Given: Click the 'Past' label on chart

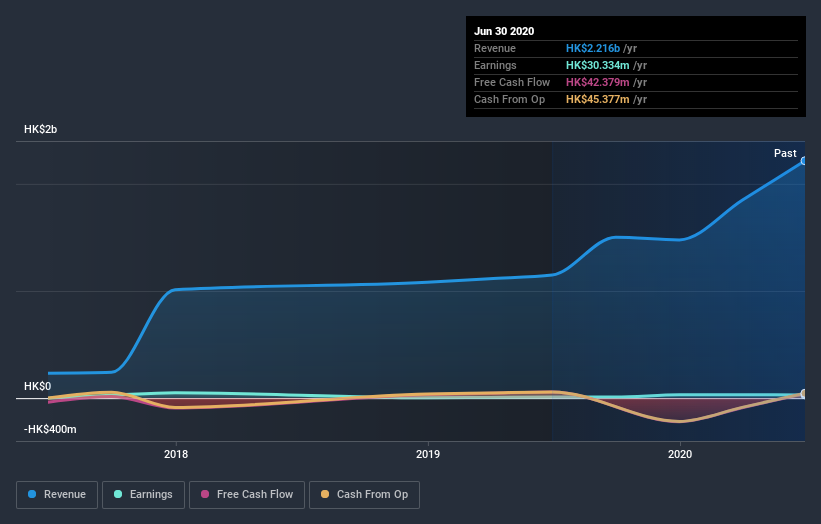Looking at the screenshot, I should pyautogui.click(x=785, y=153).
